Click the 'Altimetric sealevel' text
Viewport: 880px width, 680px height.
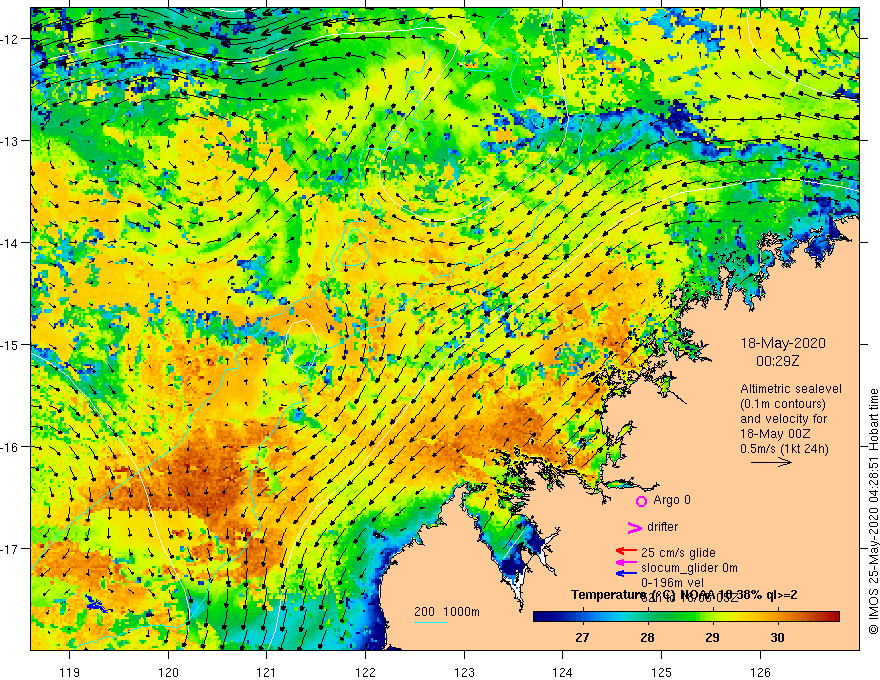tap(791, 389)
